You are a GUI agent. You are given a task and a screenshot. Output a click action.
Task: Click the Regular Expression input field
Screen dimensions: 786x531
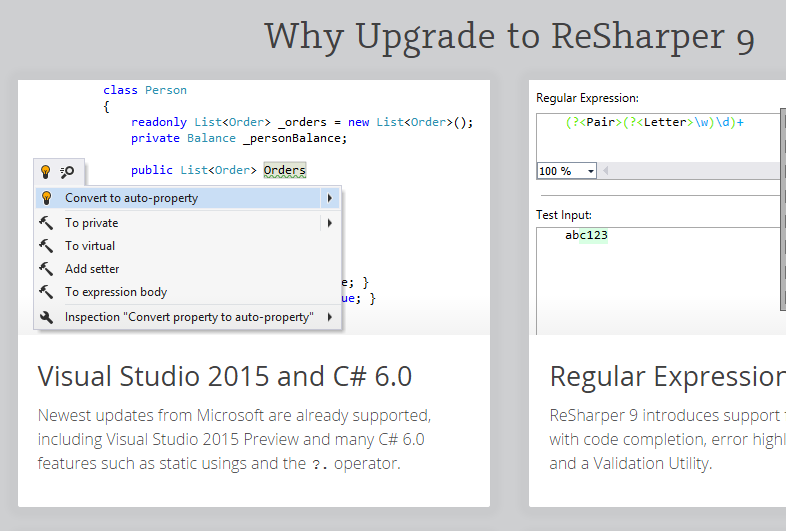(658, 137)
